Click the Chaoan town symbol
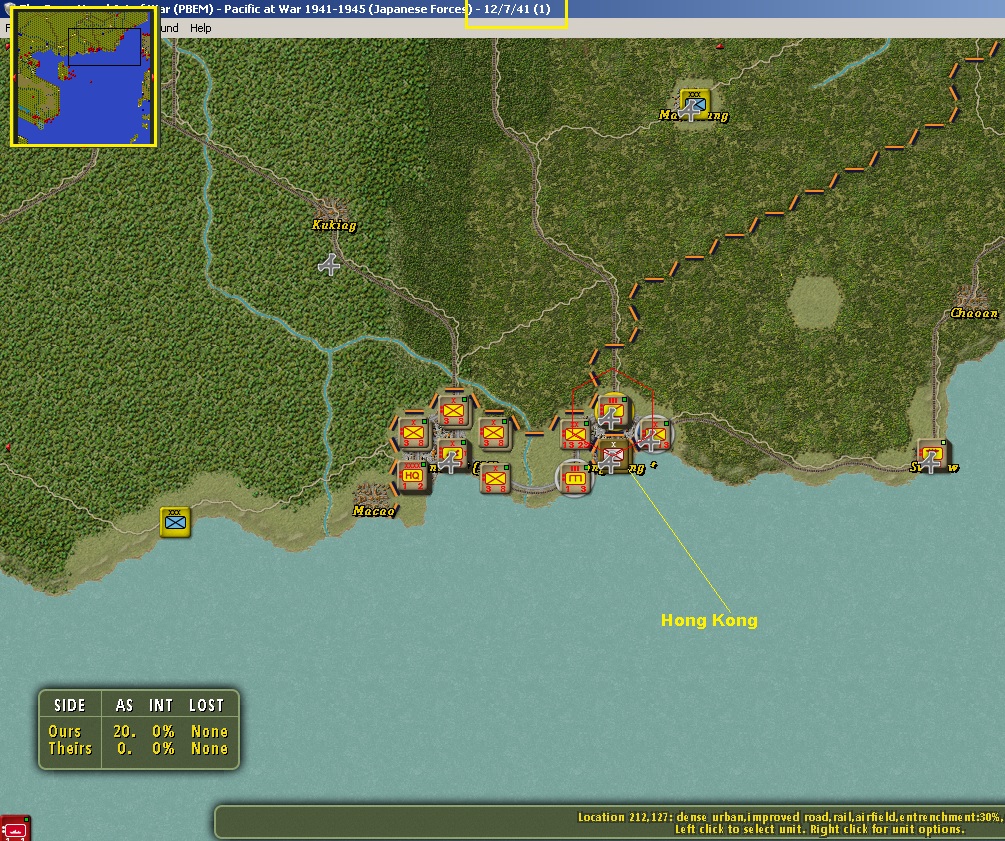This screenshot has width=1005, height=841. point(972,297)
